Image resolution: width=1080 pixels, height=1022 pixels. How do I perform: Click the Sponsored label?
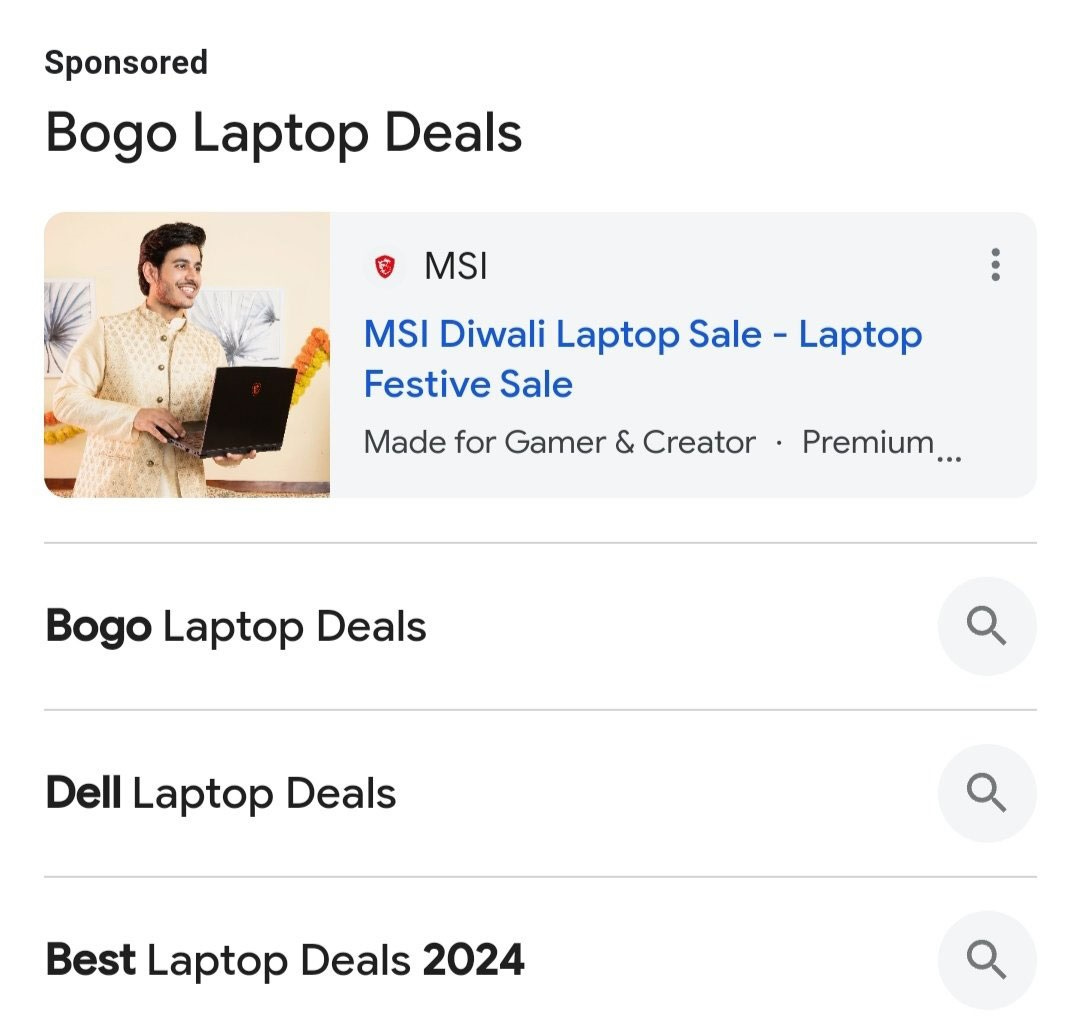(x=126, y=63)
